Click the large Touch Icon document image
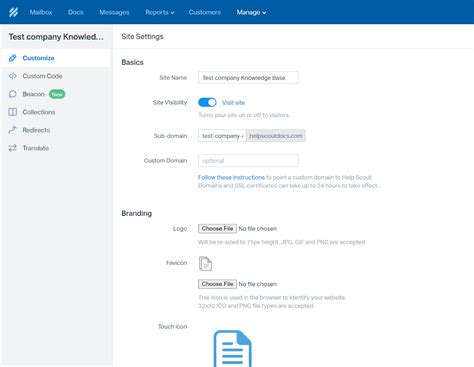This screenshot has width=474, height=367. pos(233,348)
